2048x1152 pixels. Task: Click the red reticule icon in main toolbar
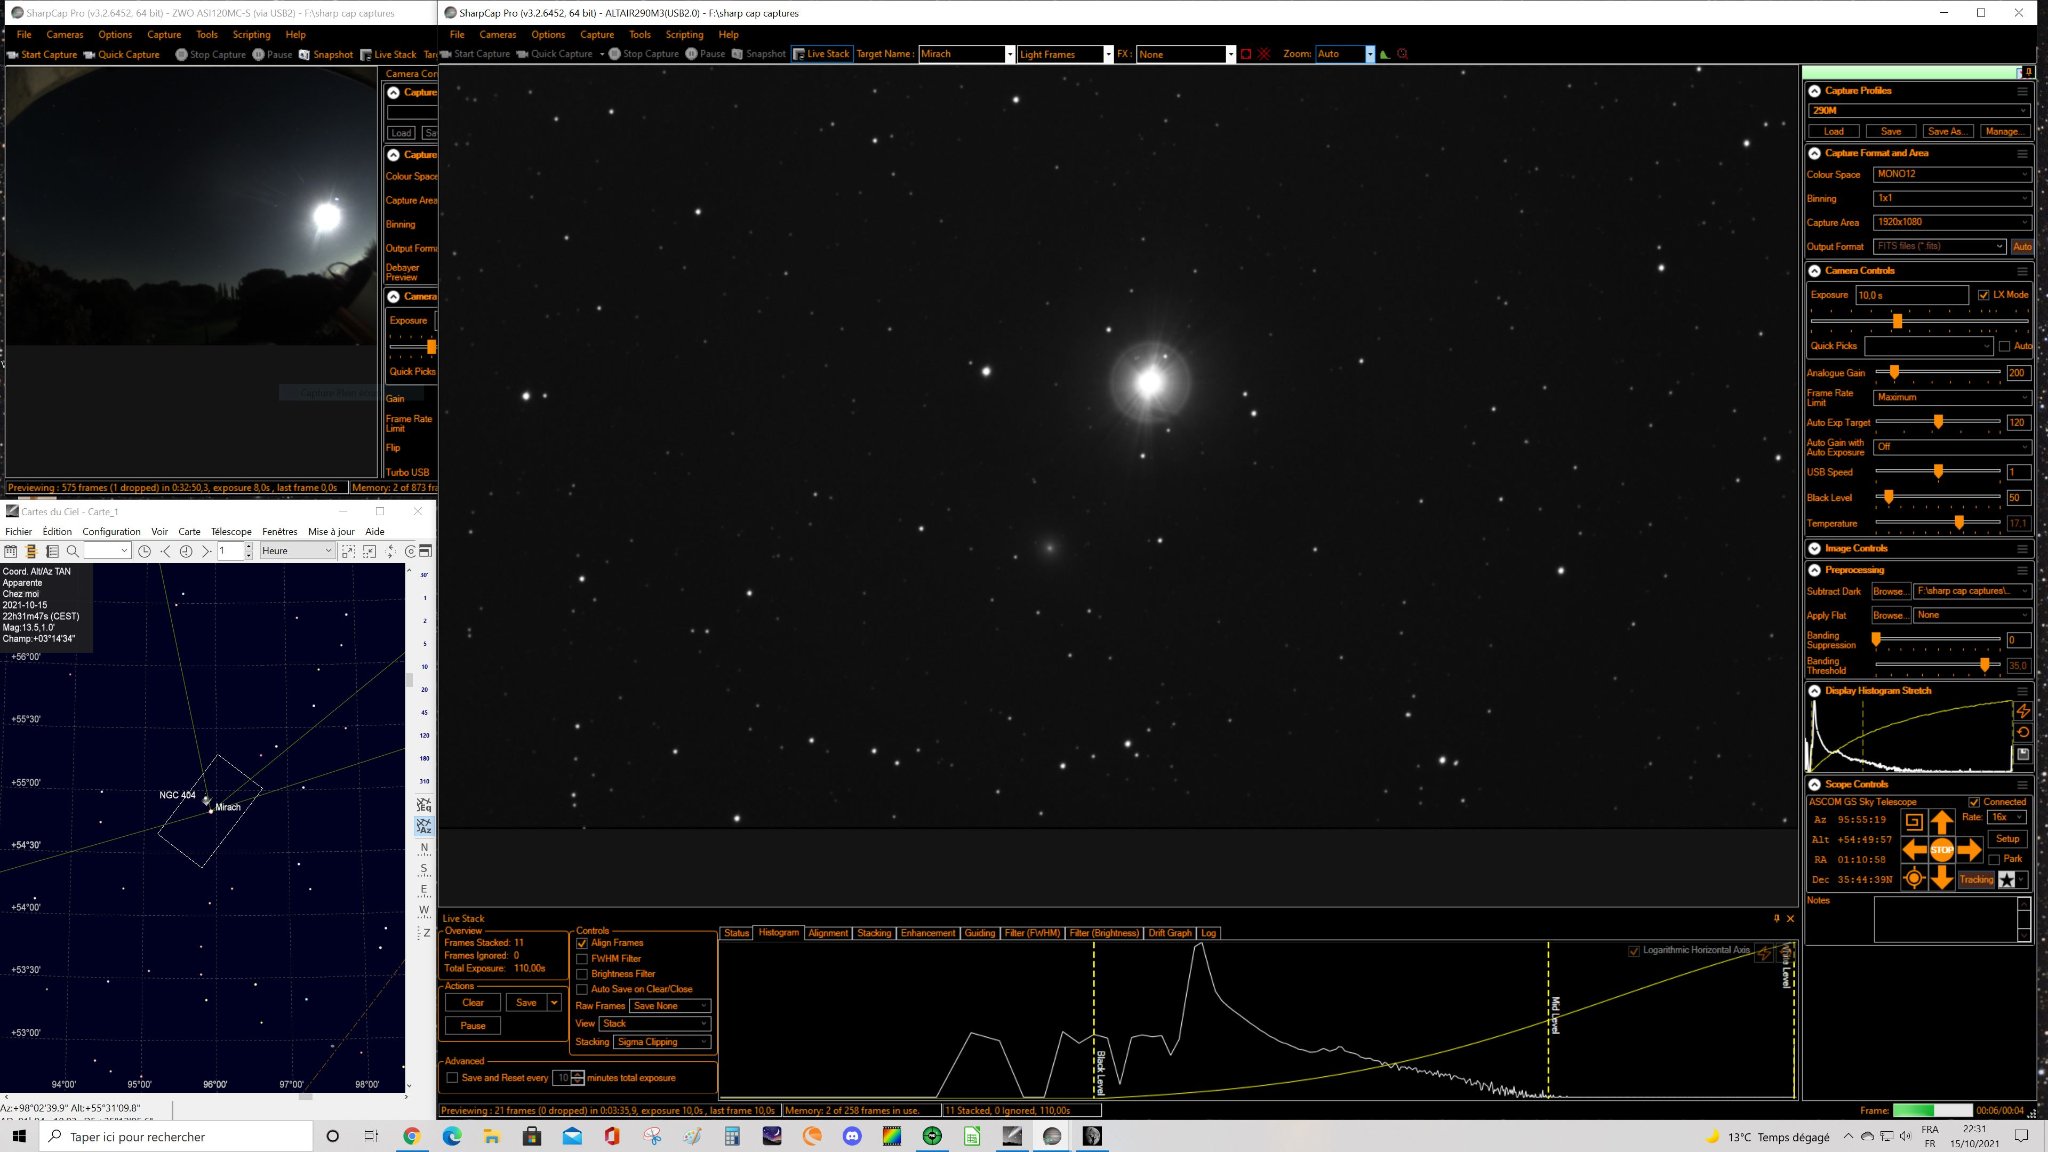[x=1265, y=54]
